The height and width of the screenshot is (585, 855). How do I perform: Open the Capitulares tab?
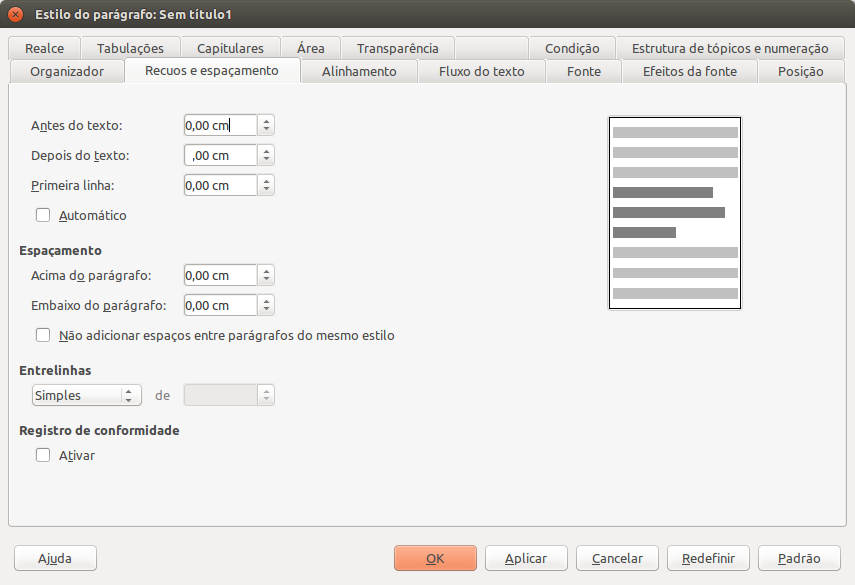click(x=230, y=48)
